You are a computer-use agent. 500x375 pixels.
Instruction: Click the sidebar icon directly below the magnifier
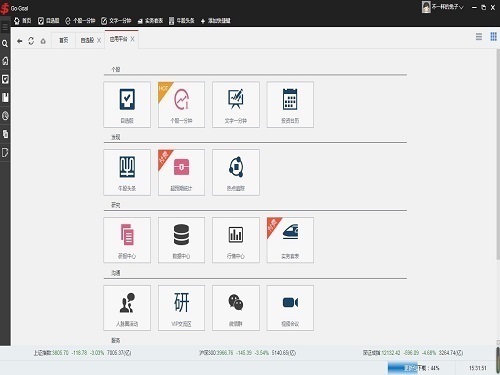pos(5,61)
